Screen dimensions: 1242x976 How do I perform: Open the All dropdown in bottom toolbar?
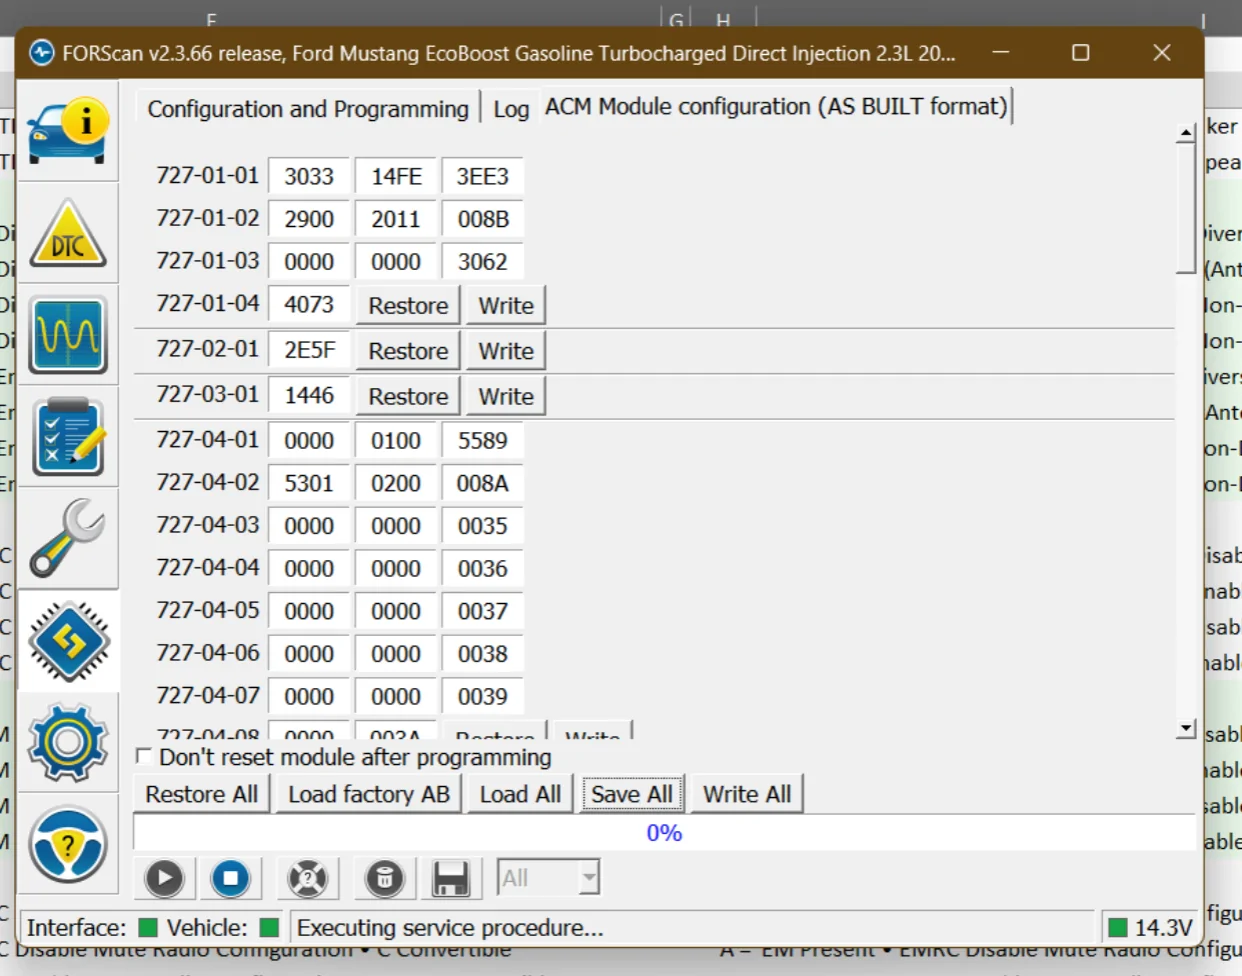pyautogui.click(x=549, y=878)
